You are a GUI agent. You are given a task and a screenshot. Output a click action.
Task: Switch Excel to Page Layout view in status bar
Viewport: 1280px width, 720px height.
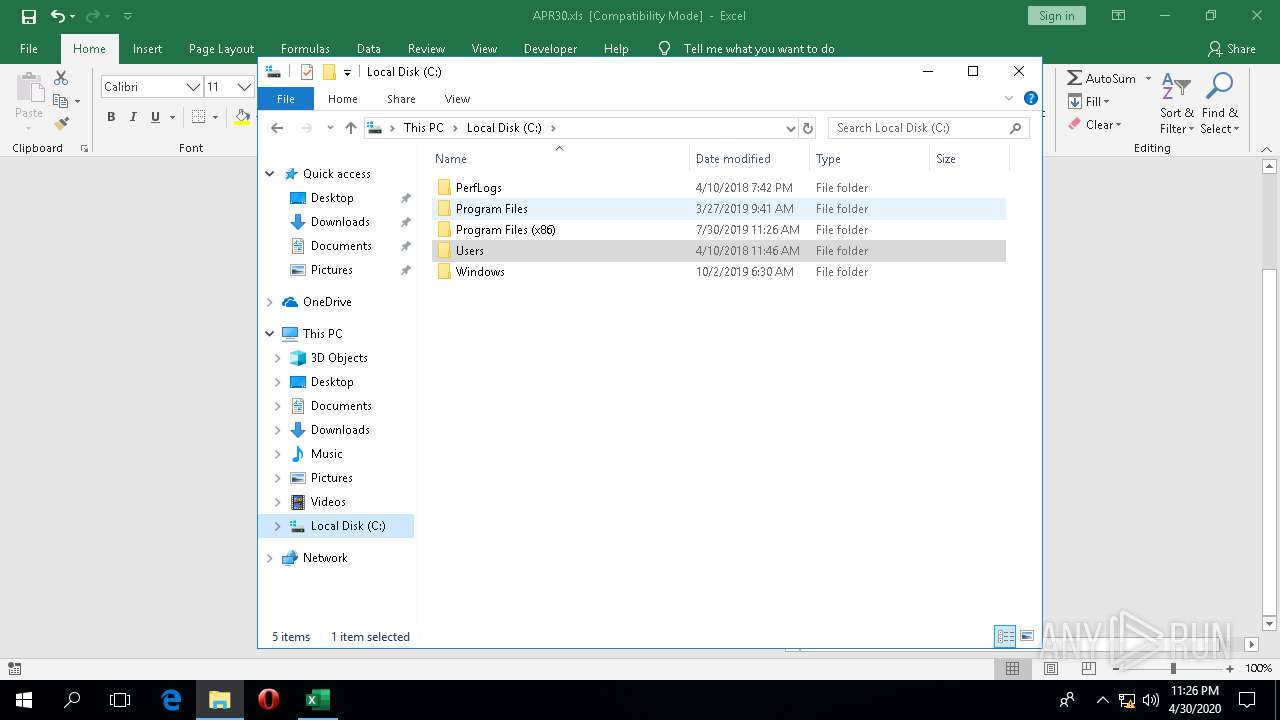pos(1050,669)
